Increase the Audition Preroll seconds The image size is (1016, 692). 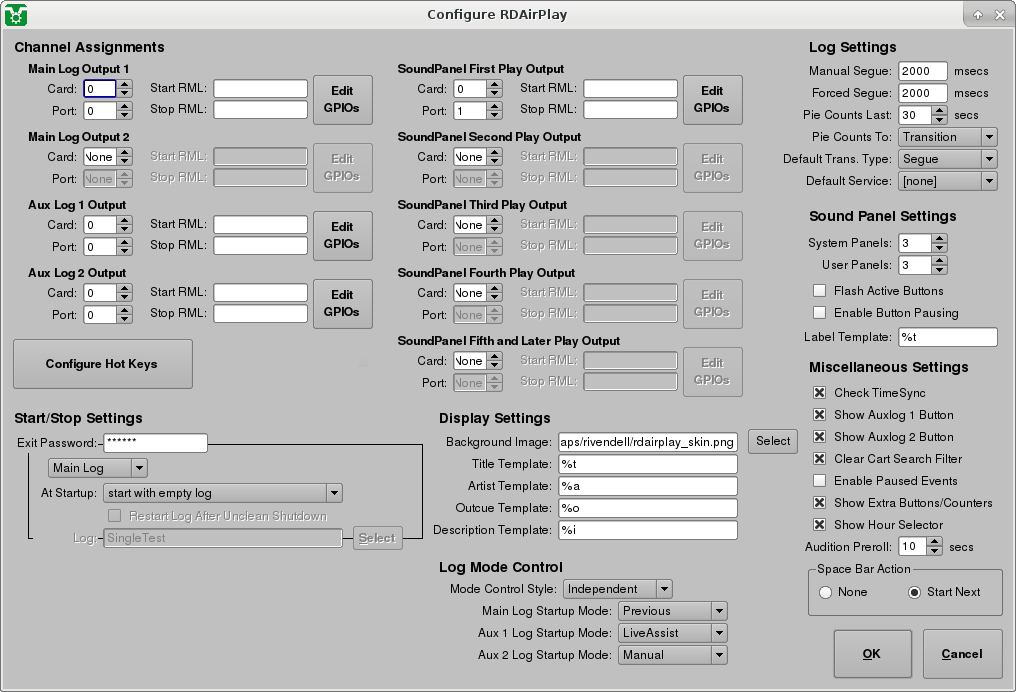click(935, 542)
